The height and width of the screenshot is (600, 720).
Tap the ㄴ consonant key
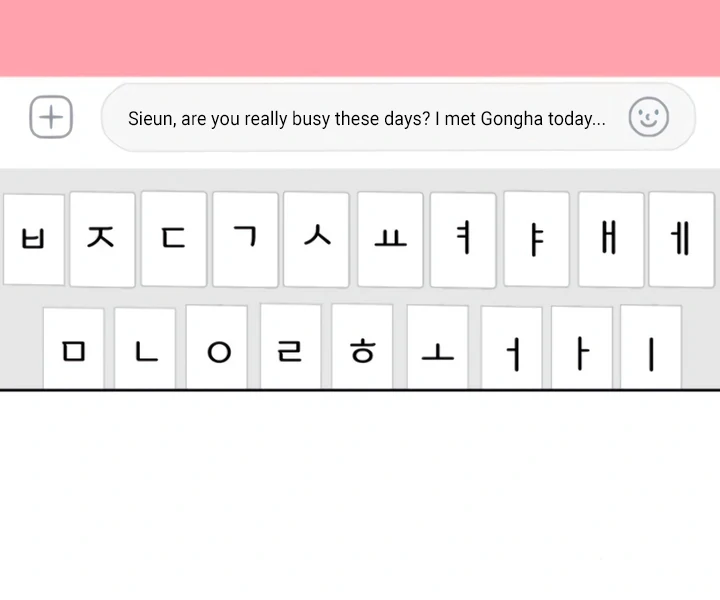coord(145,350)
